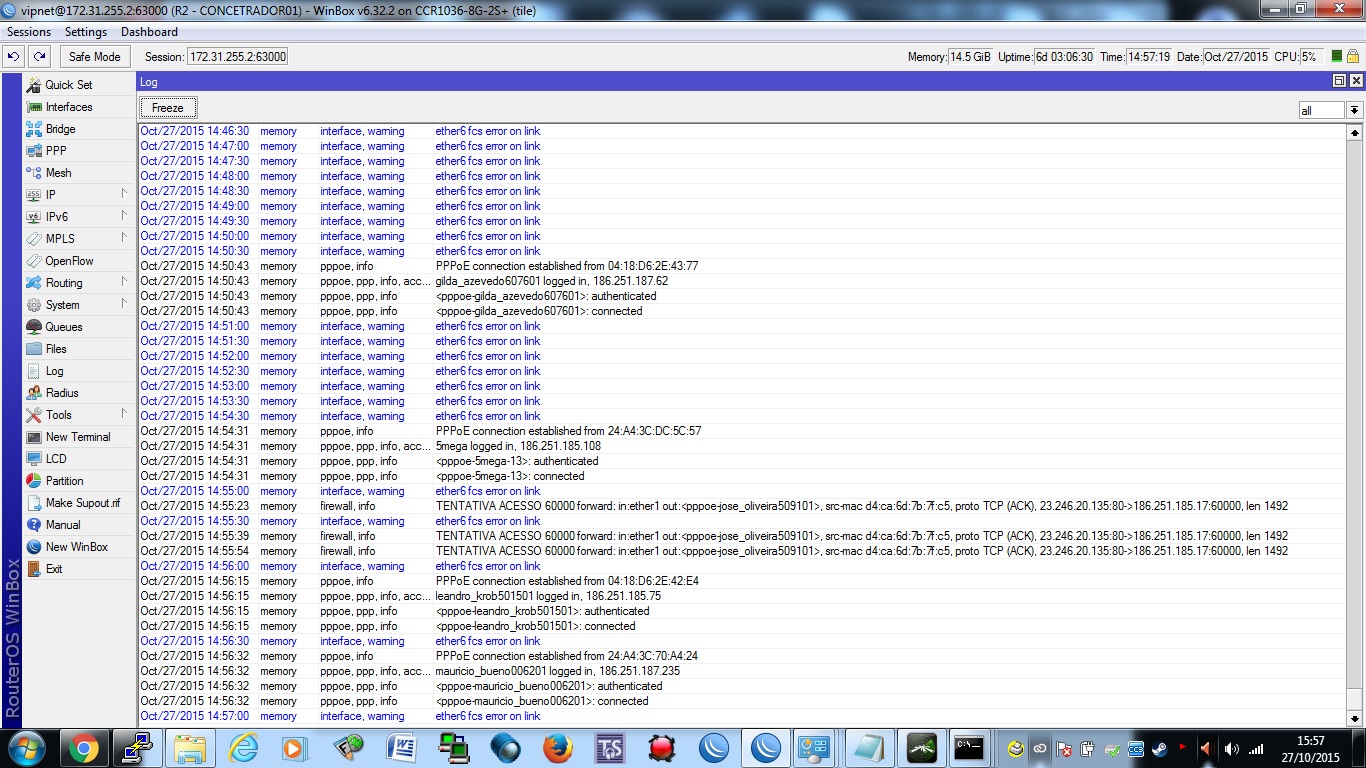The height and width of the screenshot is (768, 1366).
Task: Maximize the Log inner window
Action: pos(1340,81)
